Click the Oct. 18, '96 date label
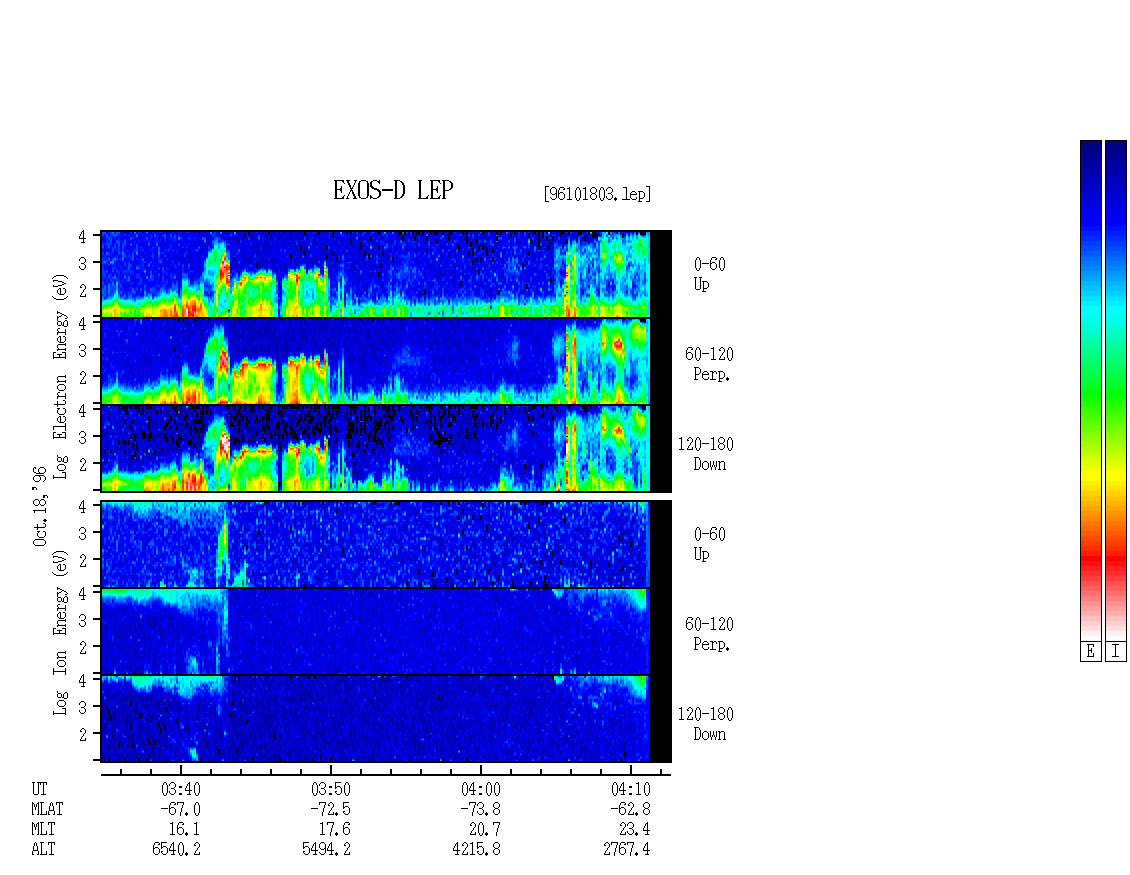This screenshot has height=875, width=1130. click(x=40, y=506)
